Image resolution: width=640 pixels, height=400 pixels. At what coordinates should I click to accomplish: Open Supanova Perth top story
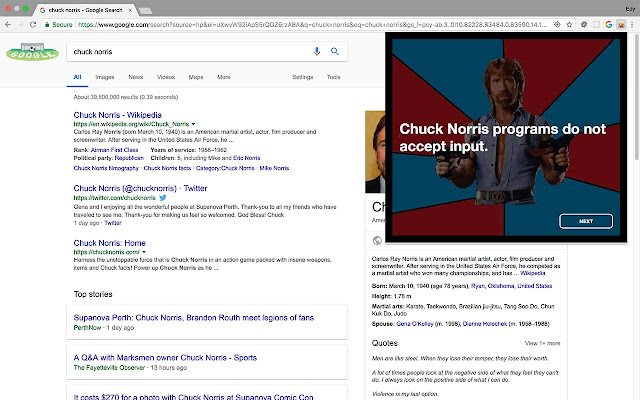(x=193, y=318)
